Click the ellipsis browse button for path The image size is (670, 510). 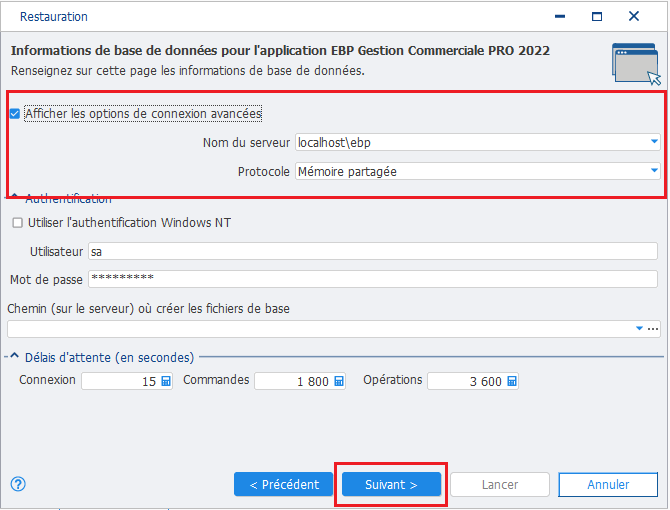(x=653, y=328)
